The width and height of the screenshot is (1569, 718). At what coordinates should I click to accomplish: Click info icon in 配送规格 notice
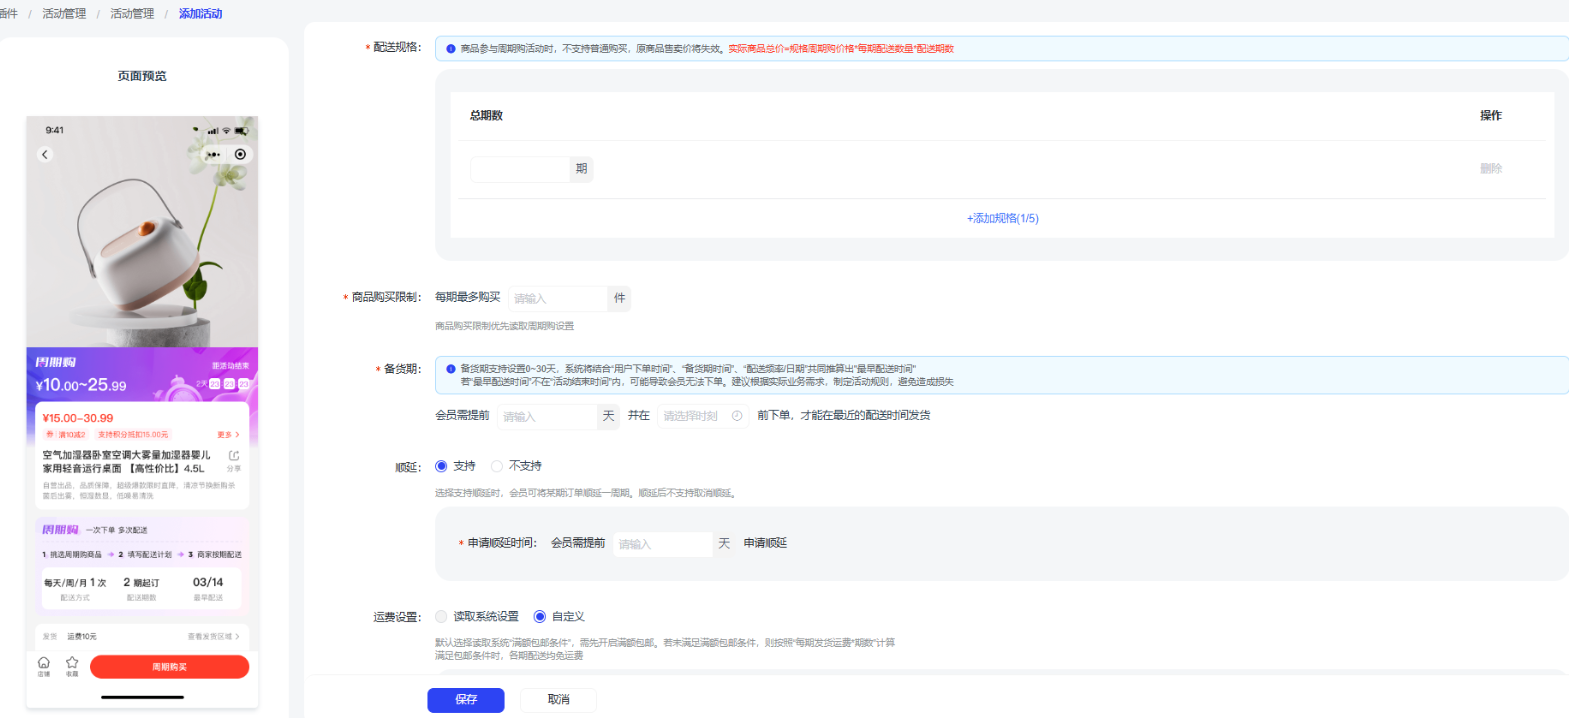[451, 48]
